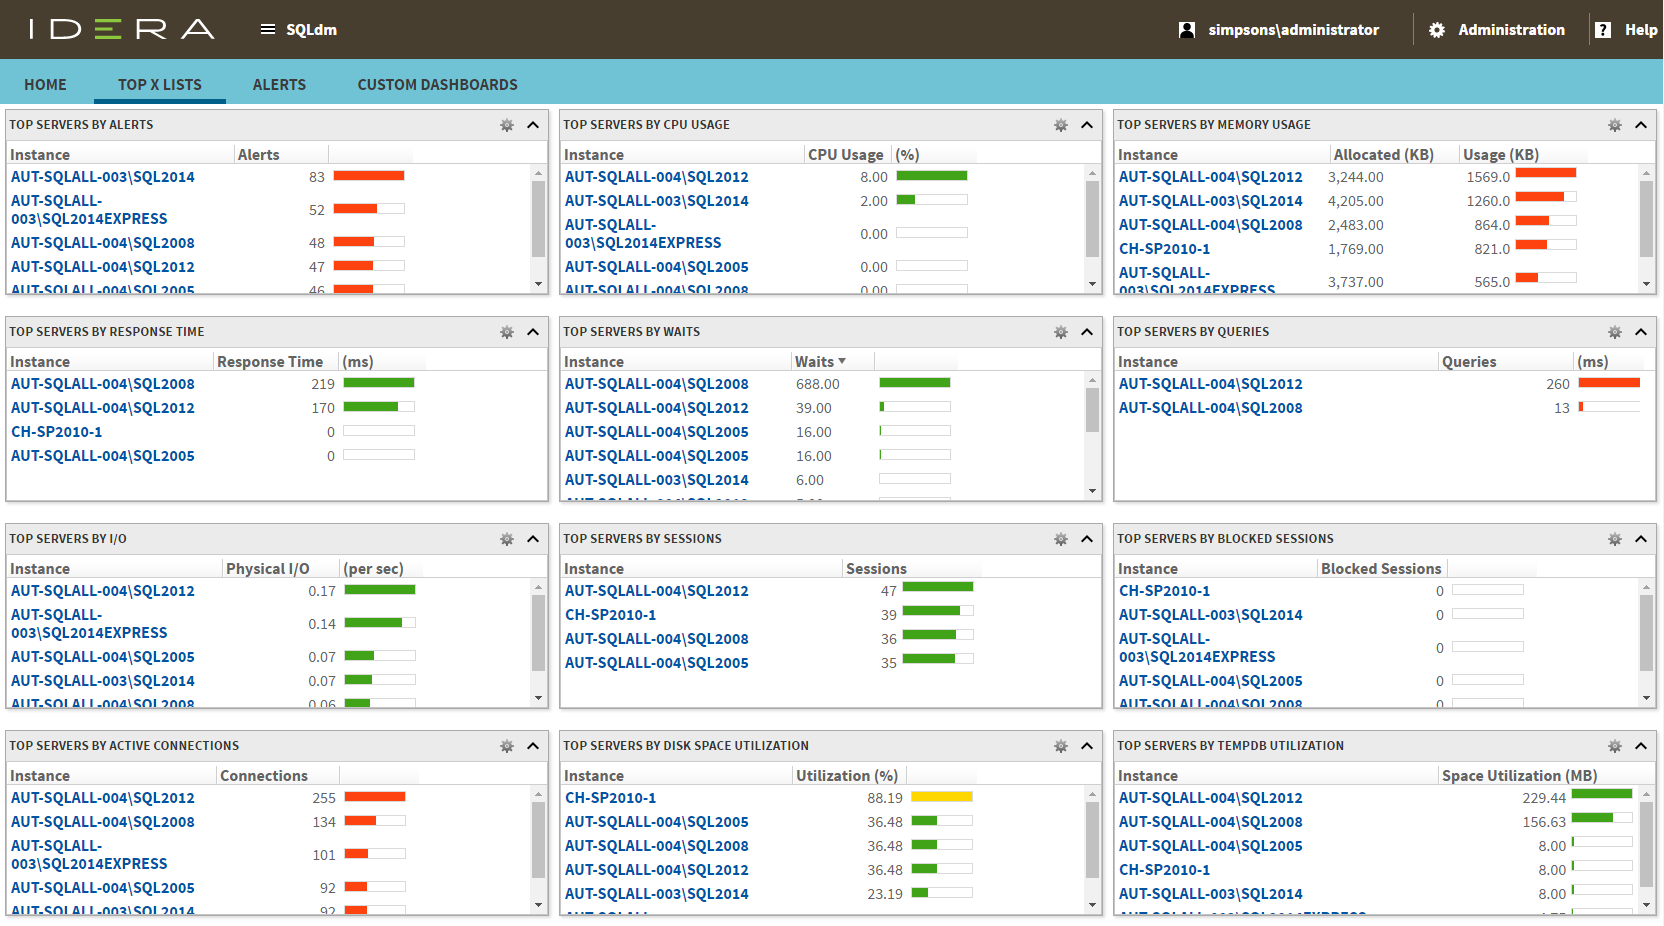Go to the Home tab
The height and width of the screenshot is (926, 1664).
click(45, 85)
